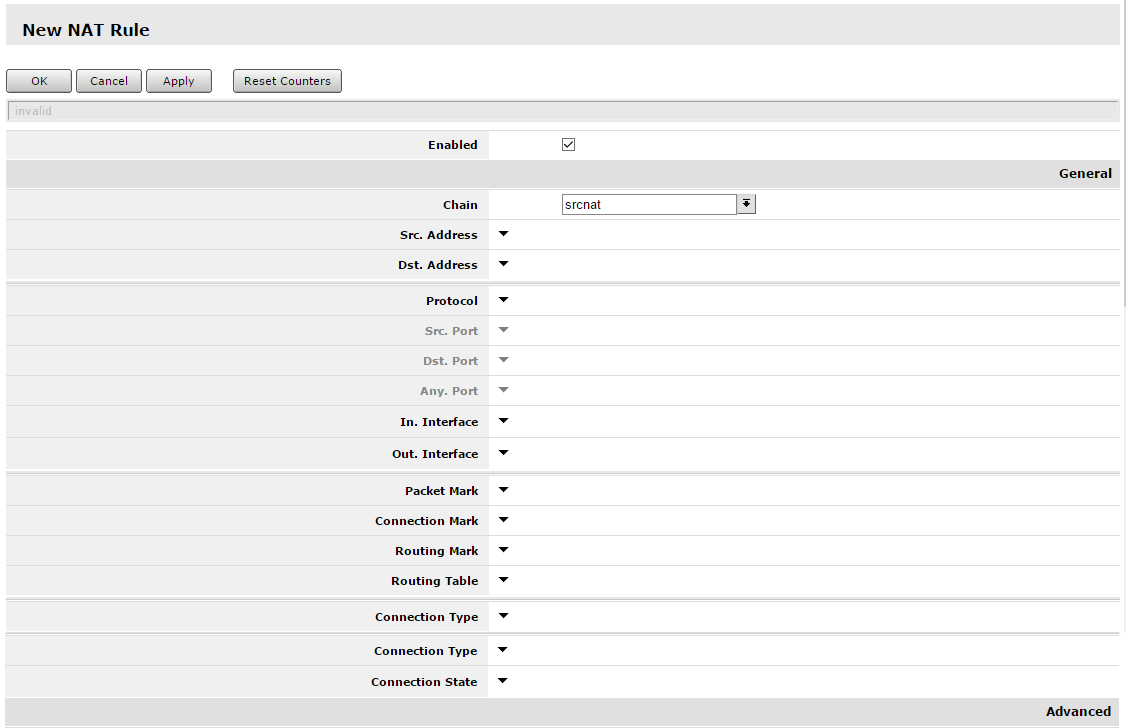1126x728 pixels.
Task: Expand the Routing Mark options
Action: pos(502,550)
